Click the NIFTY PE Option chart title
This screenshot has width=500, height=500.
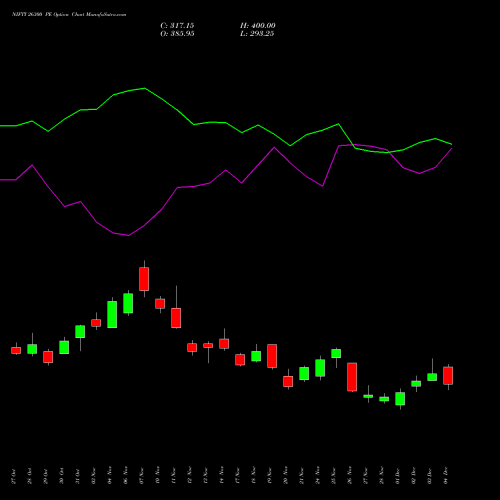[69, 15]
